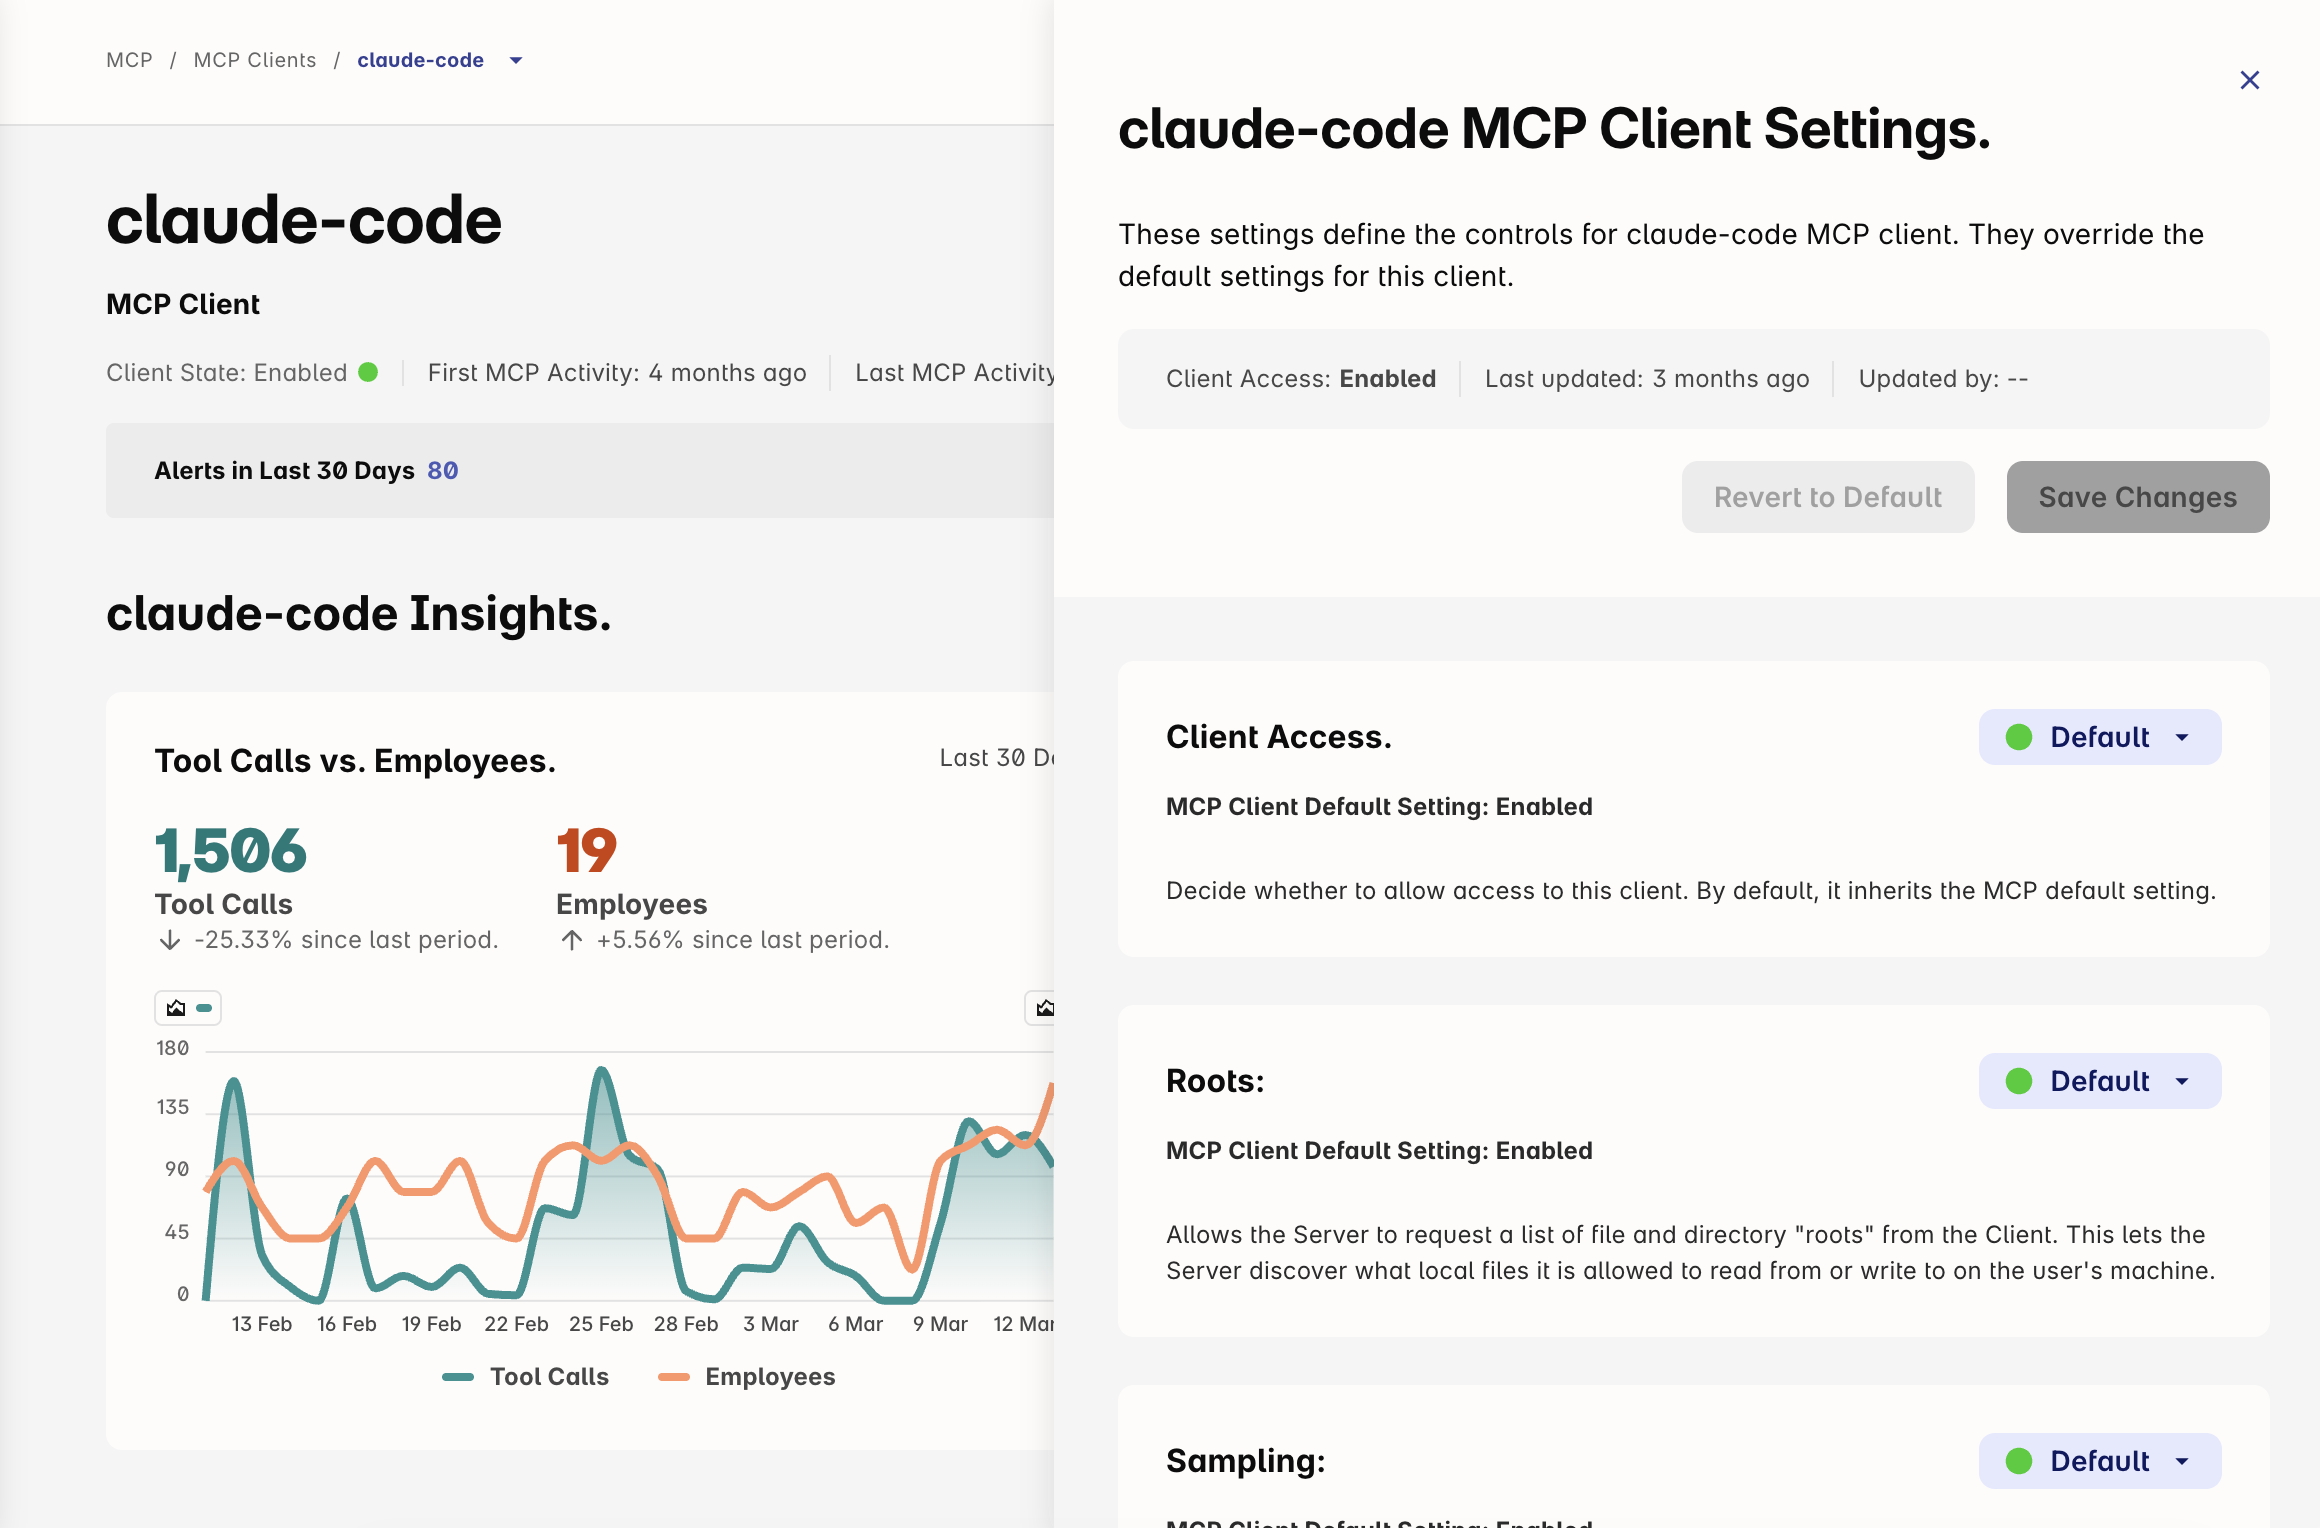
Task: Click the partially visible Employees chart type icon
Action: pos(1044,1008)
